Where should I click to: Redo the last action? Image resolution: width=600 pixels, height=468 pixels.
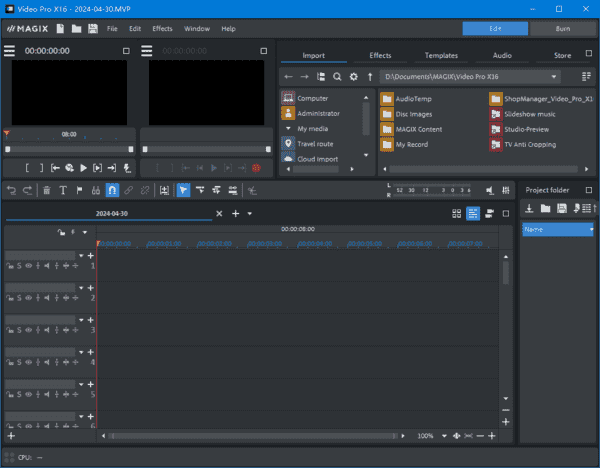click(x=28, y=190)
